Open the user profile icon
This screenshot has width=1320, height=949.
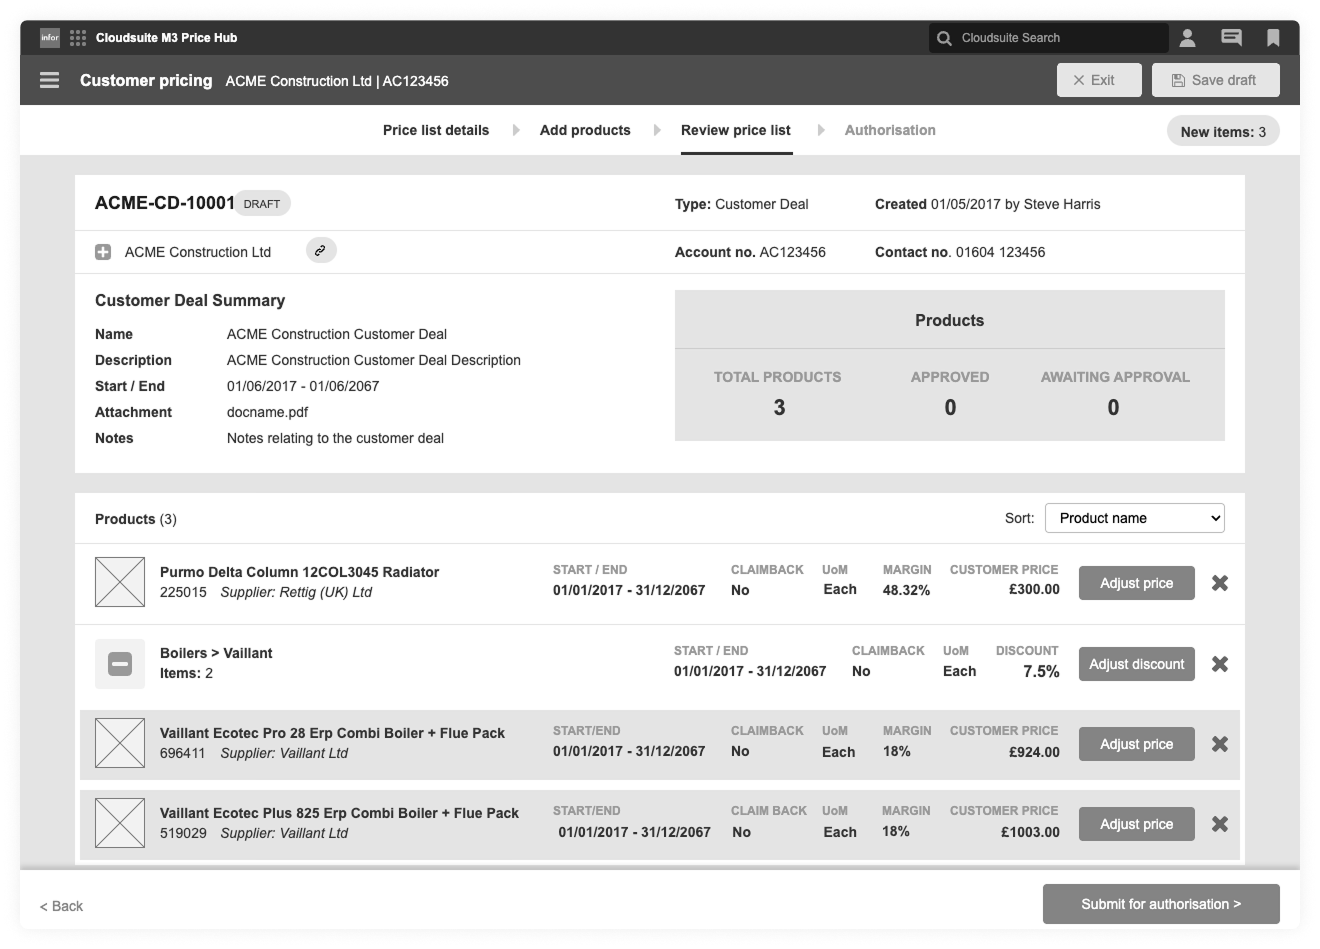coord(1187,38)
